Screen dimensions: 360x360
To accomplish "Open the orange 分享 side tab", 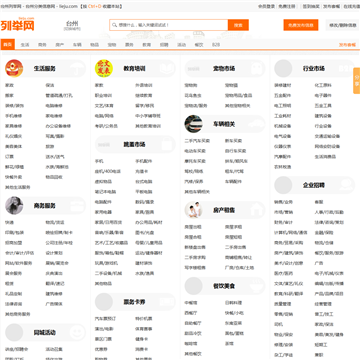I will pos(357,81).
